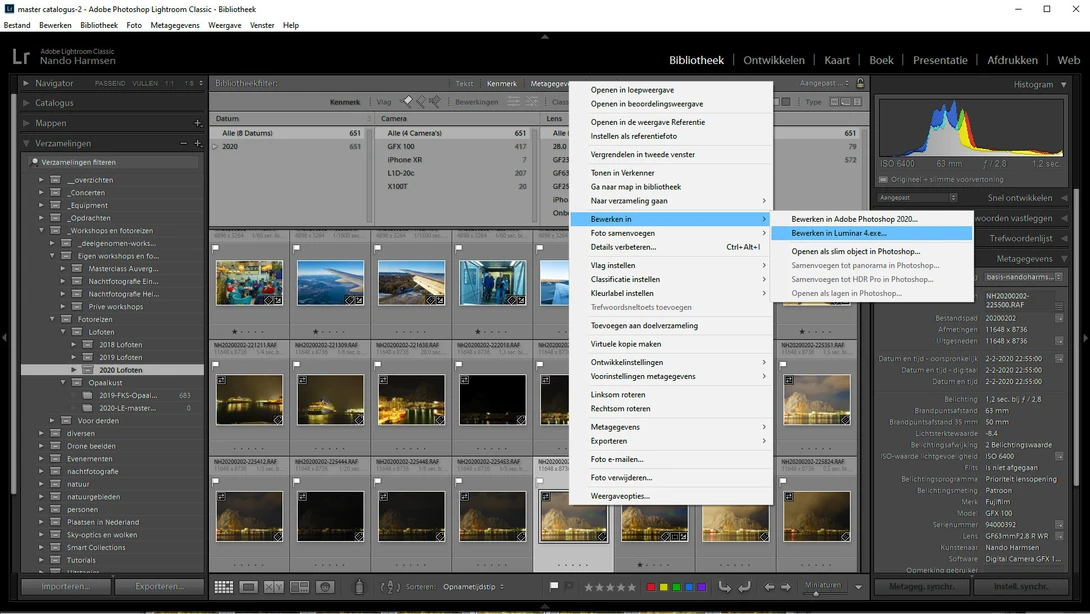
Task: Apply green color label swatch
Action: (676, 587)
